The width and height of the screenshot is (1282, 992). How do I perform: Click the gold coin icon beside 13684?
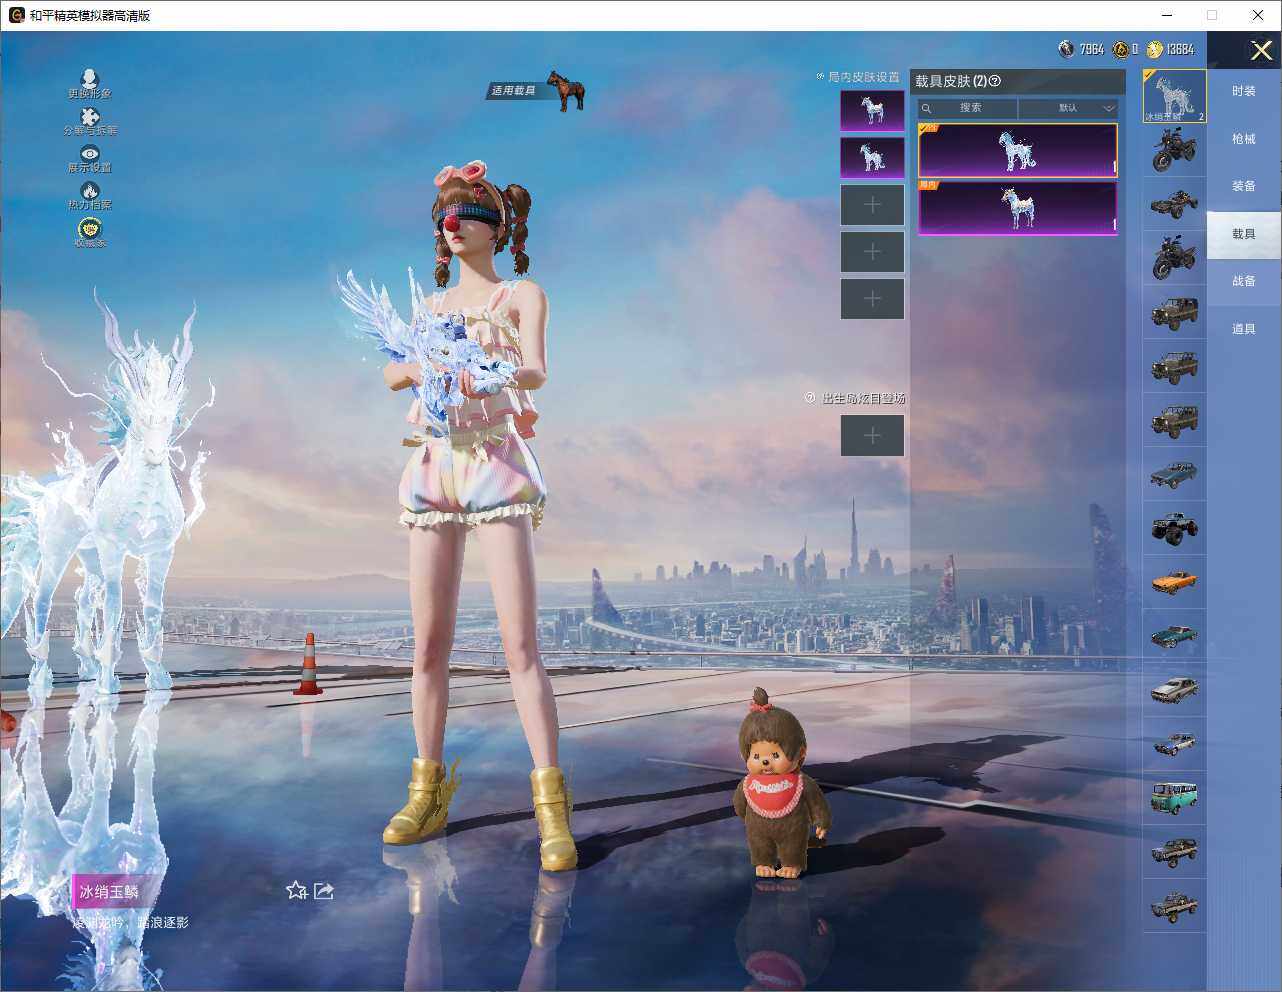[x=1154, y=49]
